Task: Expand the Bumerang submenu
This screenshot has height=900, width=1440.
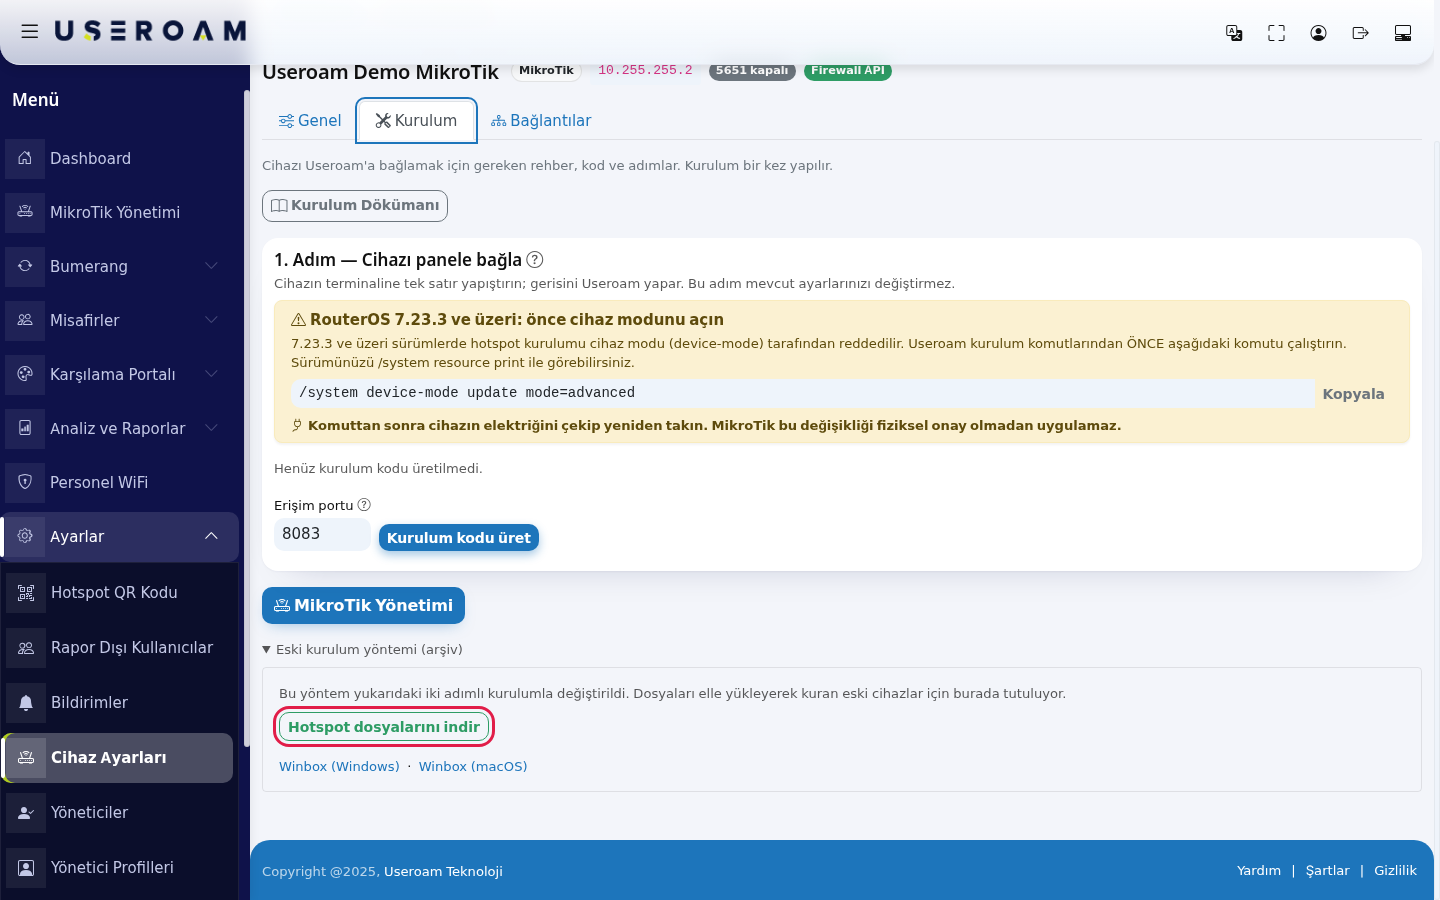Action: click(x=120, y=266)
